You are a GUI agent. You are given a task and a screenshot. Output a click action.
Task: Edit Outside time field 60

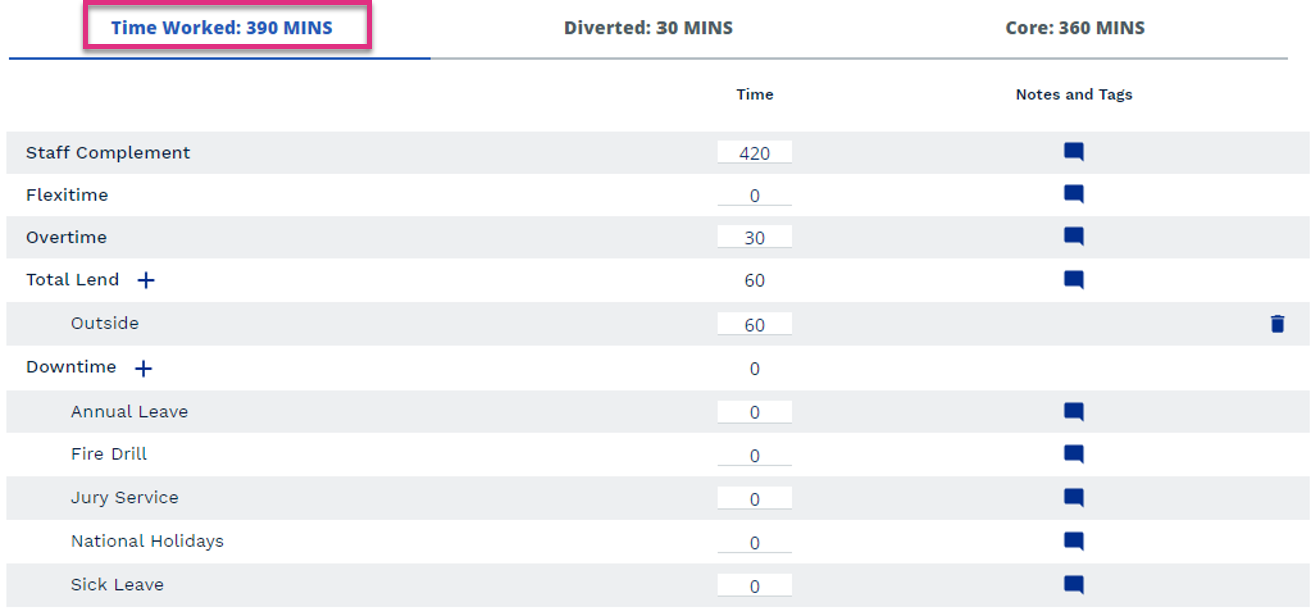pos(754,324)
